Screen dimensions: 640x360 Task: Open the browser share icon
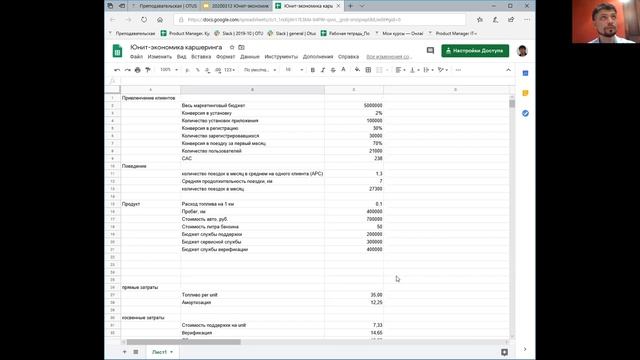(511, 20)
